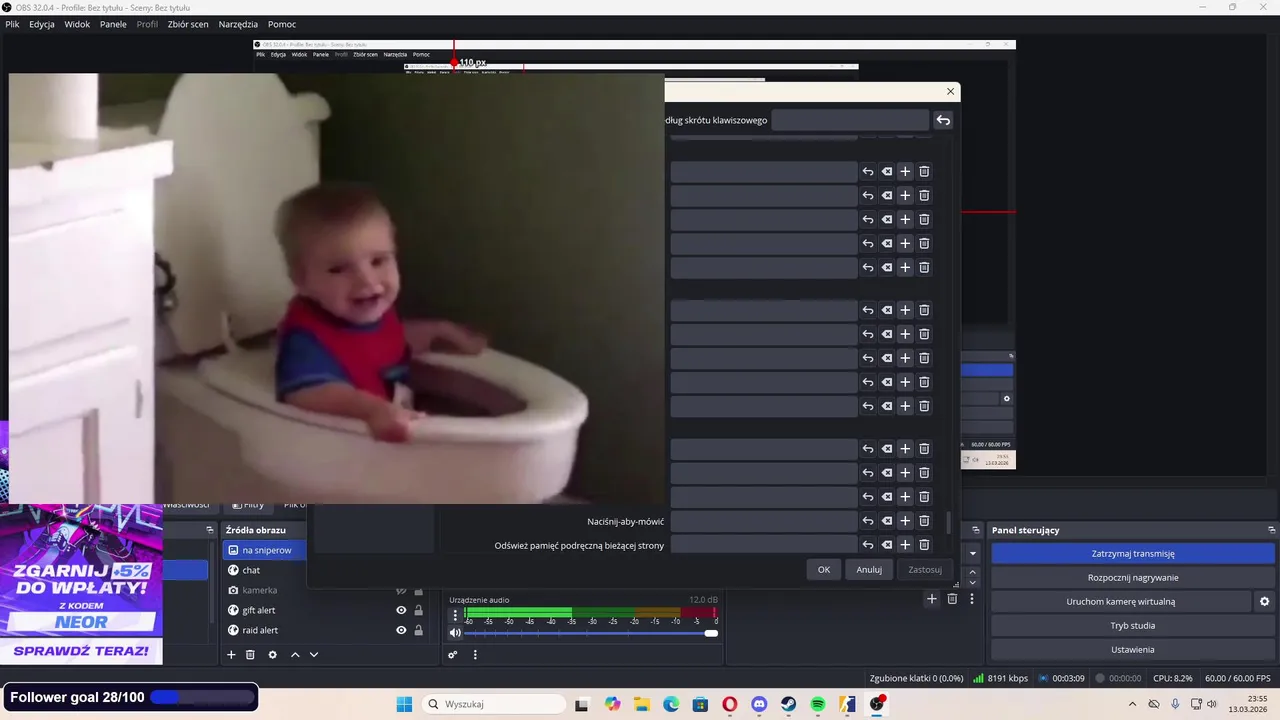Hide the raid alert source
Image resolution: width=1280 pixels, height=720 pixels.
(401, 630)
